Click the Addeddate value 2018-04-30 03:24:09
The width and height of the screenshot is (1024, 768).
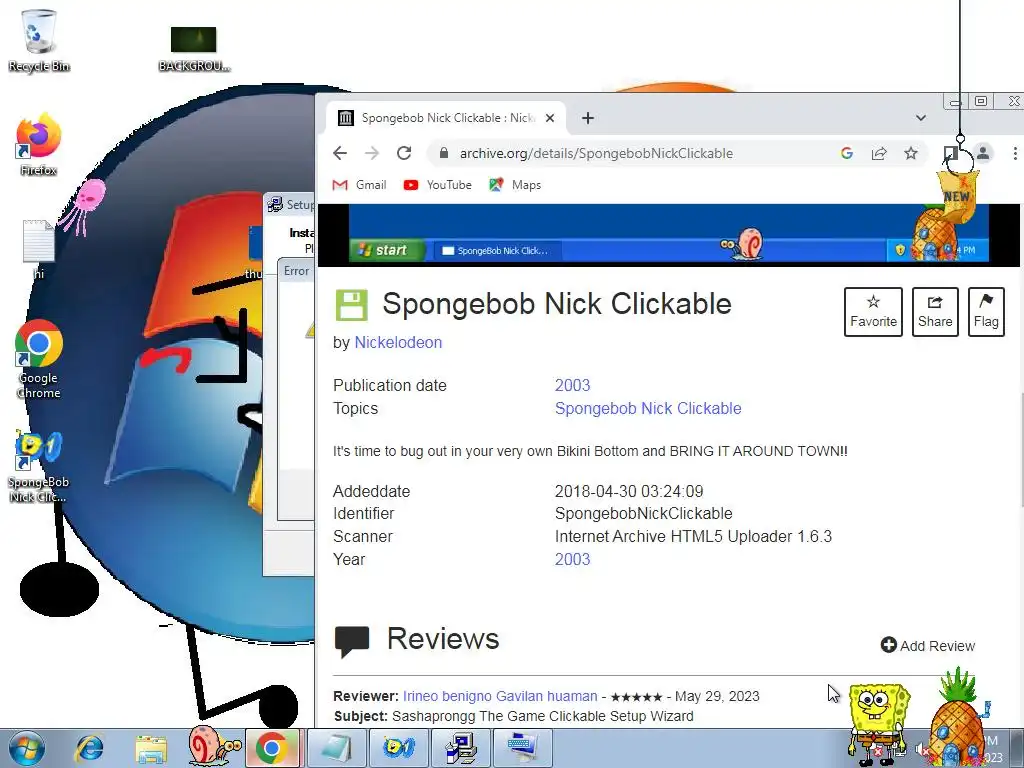click(x=629, y=491)
